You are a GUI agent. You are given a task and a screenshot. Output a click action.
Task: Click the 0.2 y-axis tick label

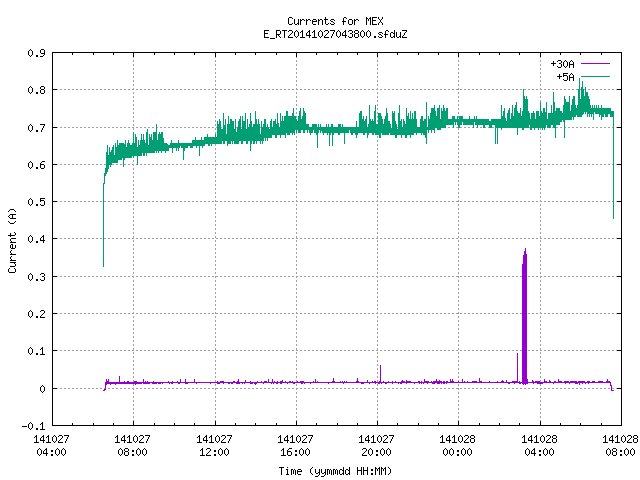[x=36, y=314]
